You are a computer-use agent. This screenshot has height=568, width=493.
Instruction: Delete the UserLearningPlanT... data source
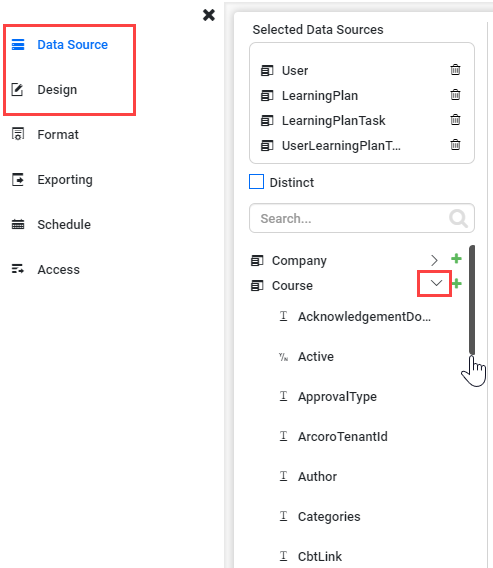click(455, 145)
